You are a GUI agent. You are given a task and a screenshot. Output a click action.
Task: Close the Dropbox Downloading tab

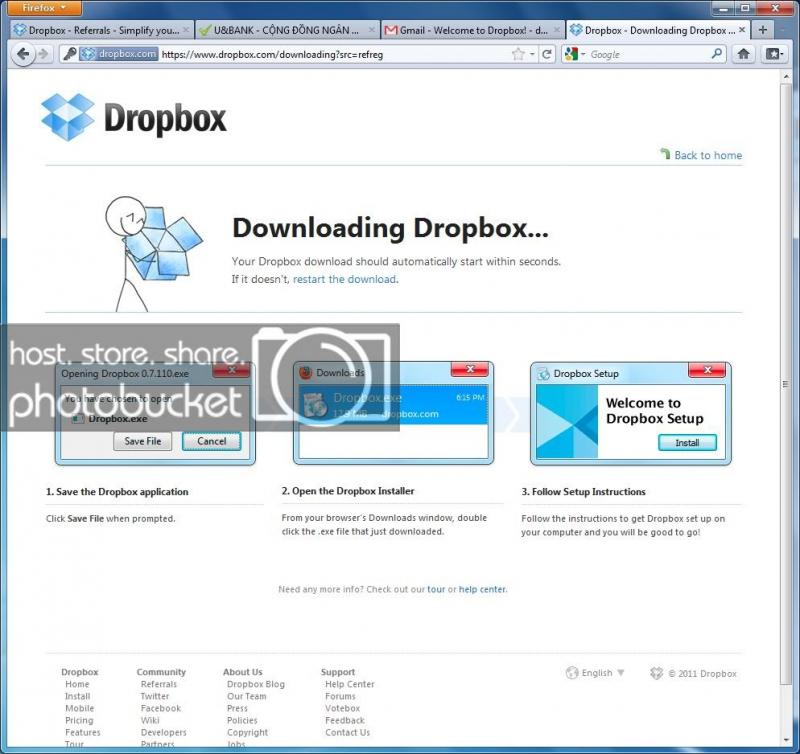(742, 30)
